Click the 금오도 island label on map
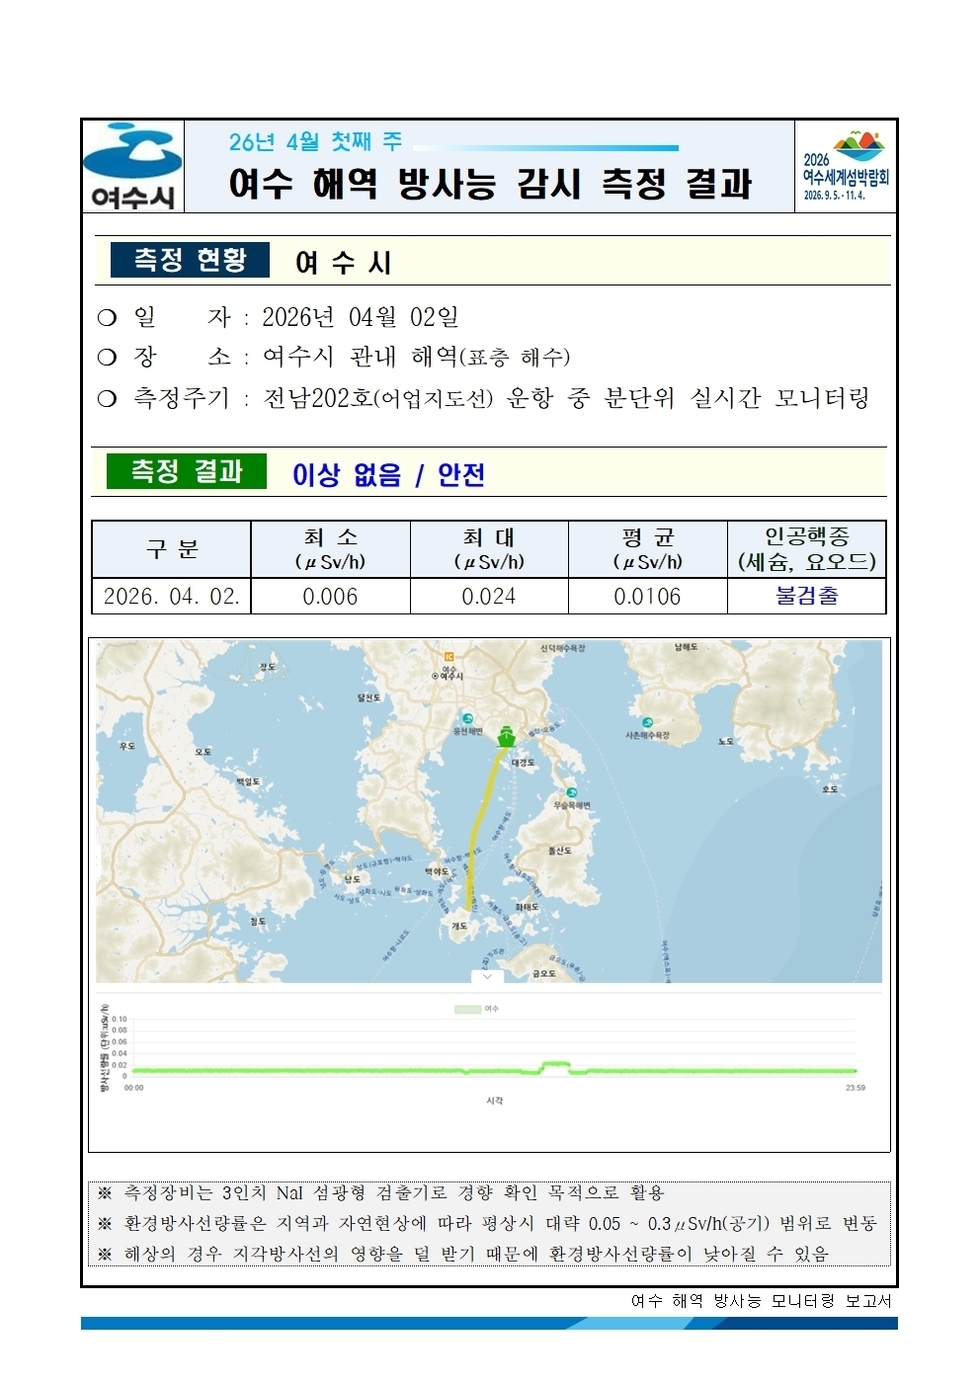 coord(544,973)
